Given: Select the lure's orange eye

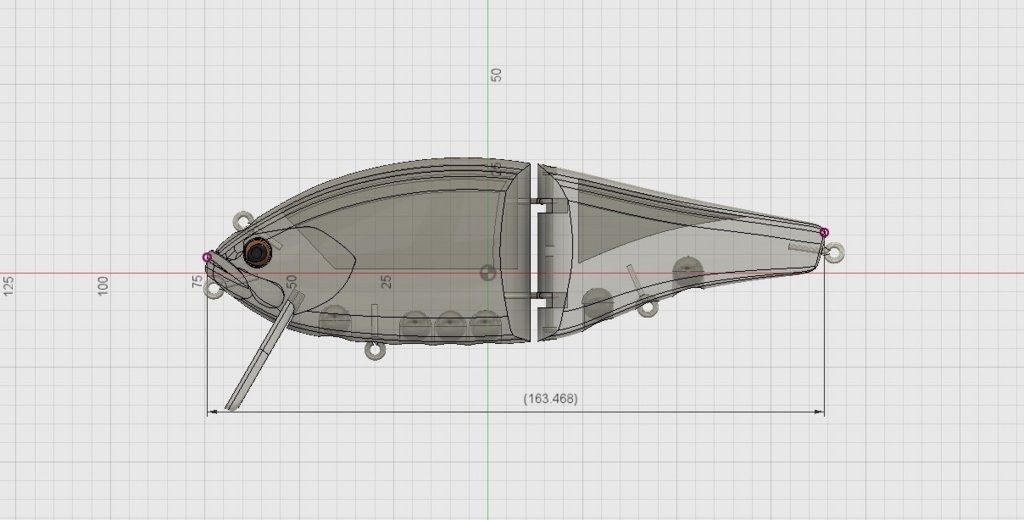Looking at the screenshot, I should pos(257,252).
